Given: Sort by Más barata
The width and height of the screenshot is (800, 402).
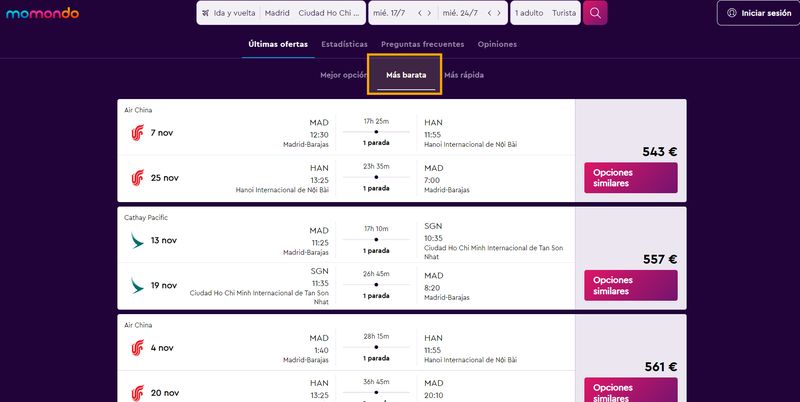Looking at the screenshot, I should [406, 75].
